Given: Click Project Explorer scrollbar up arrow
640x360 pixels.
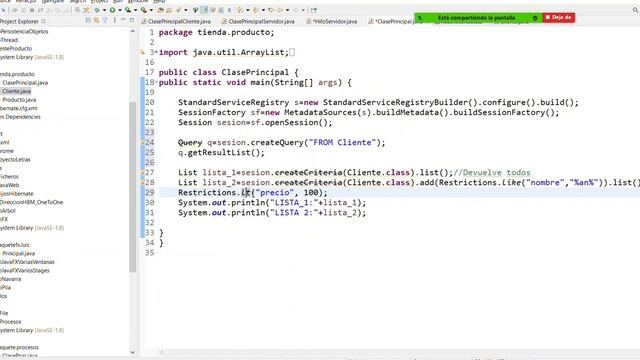Looking at the screenshot, I should click(x=133, y=31).
